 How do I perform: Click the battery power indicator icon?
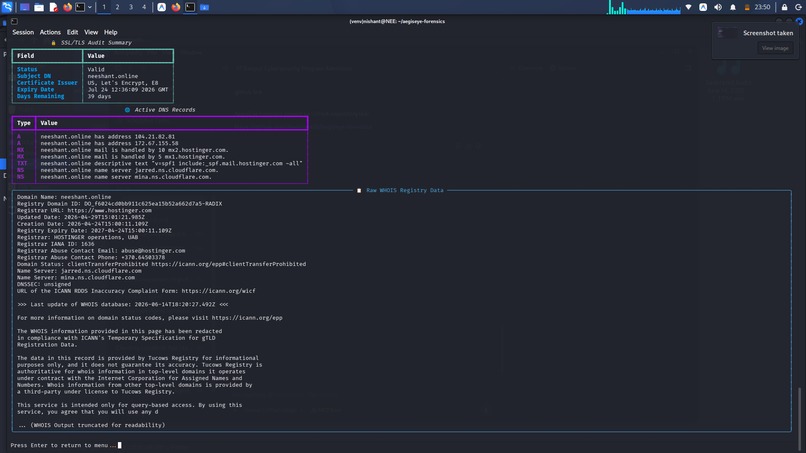pyautogui.click(x=747, y=7)
